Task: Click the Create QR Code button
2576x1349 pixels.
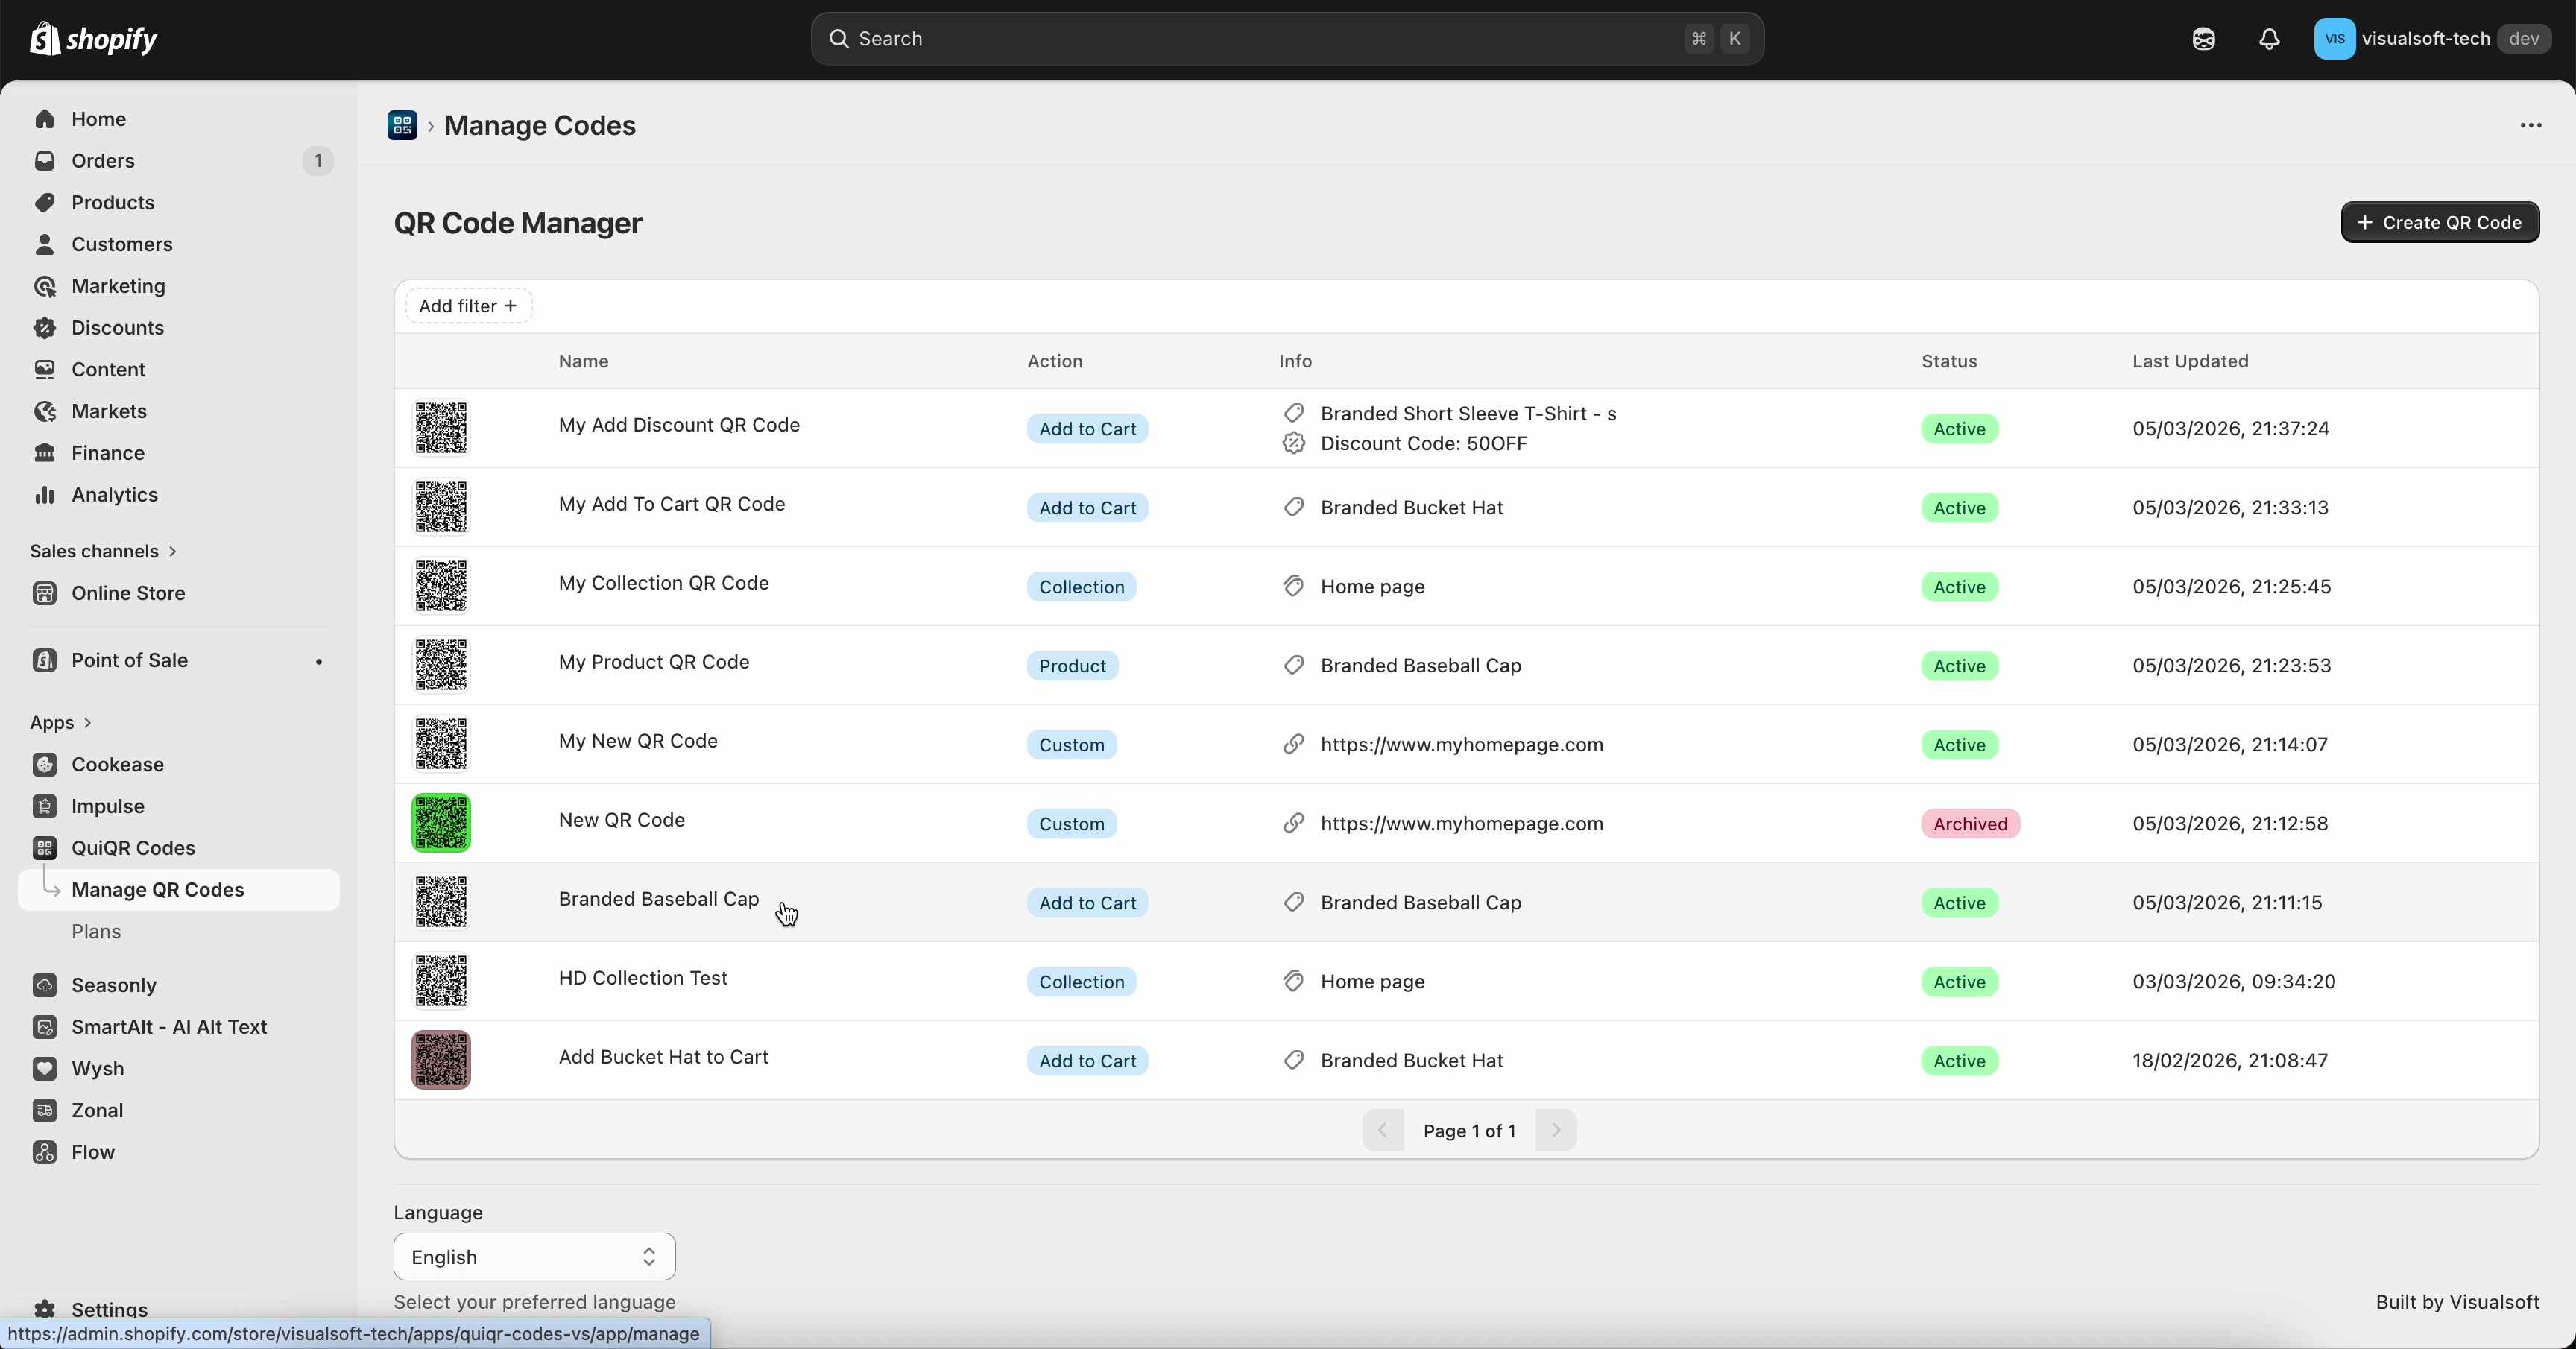Action: pos(2440,222)
